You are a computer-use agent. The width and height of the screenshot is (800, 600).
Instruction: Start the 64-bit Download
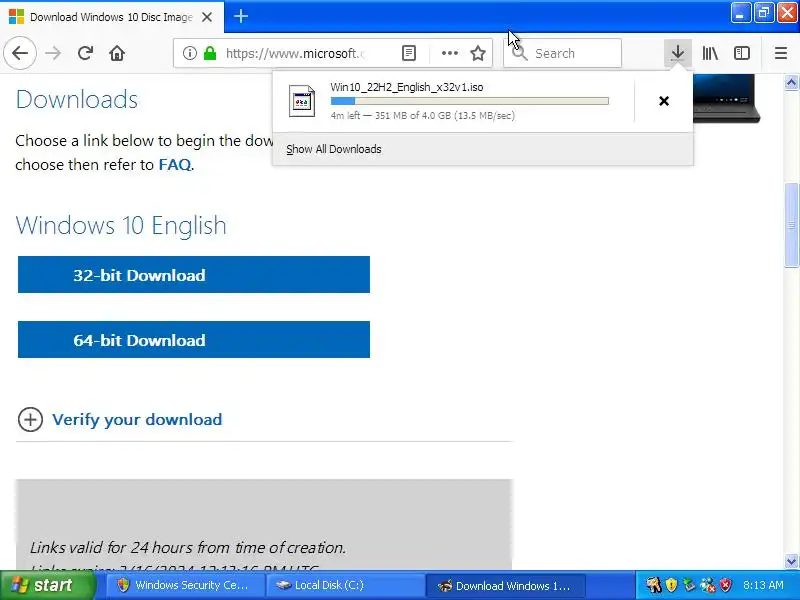194,339
